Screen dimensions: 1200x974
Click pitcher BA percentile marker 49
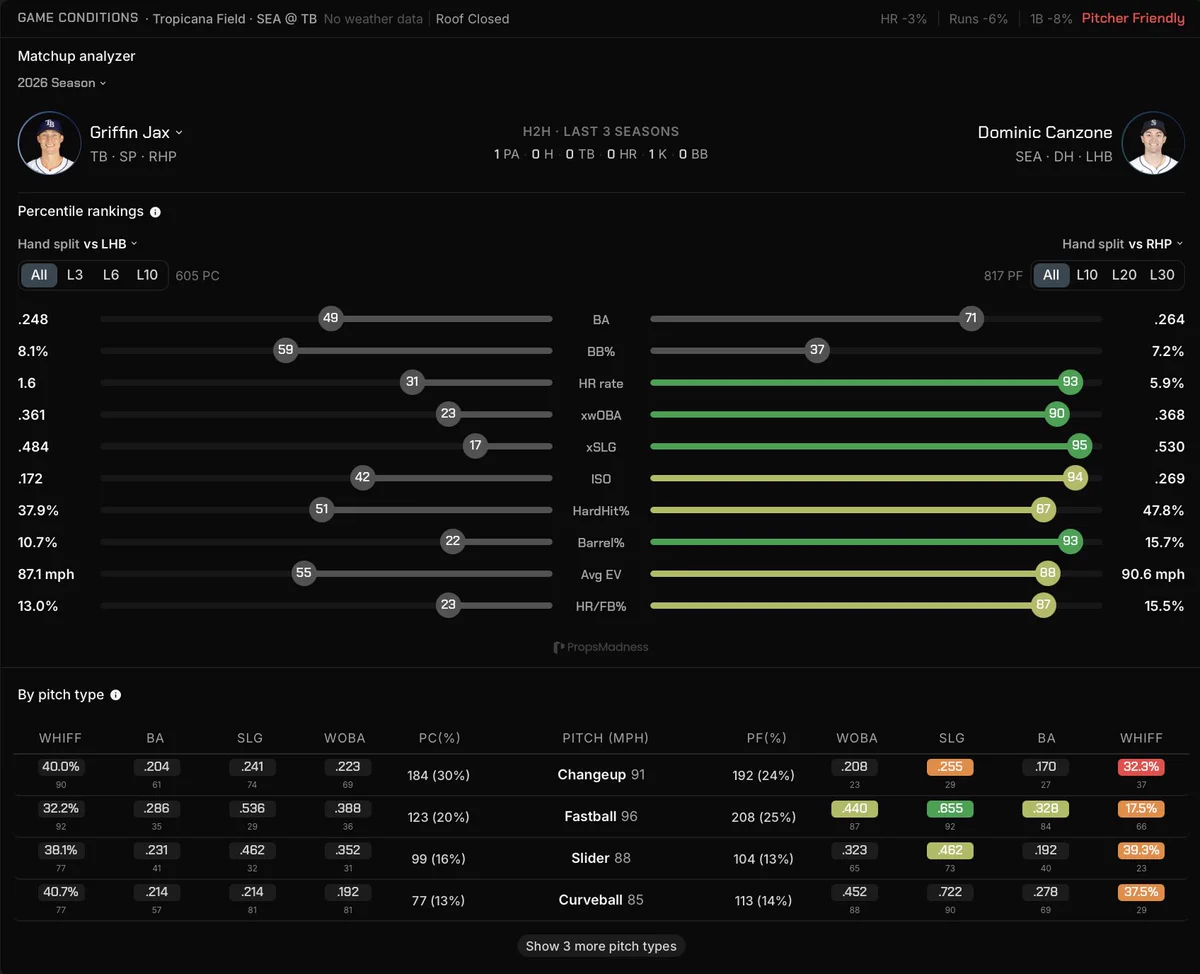click(x=330, y=319)
